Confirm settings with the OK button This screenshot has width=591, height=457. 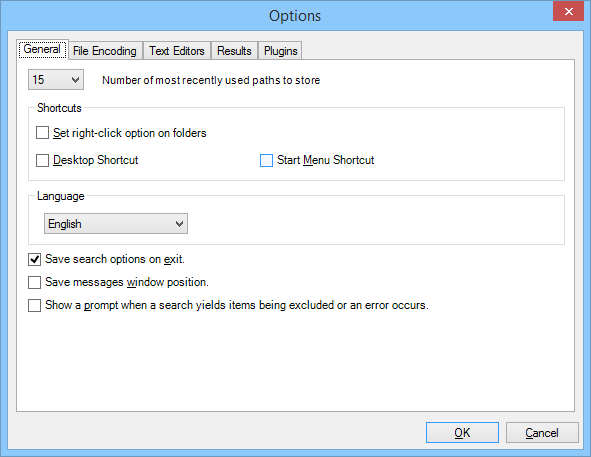pos(462,432)
